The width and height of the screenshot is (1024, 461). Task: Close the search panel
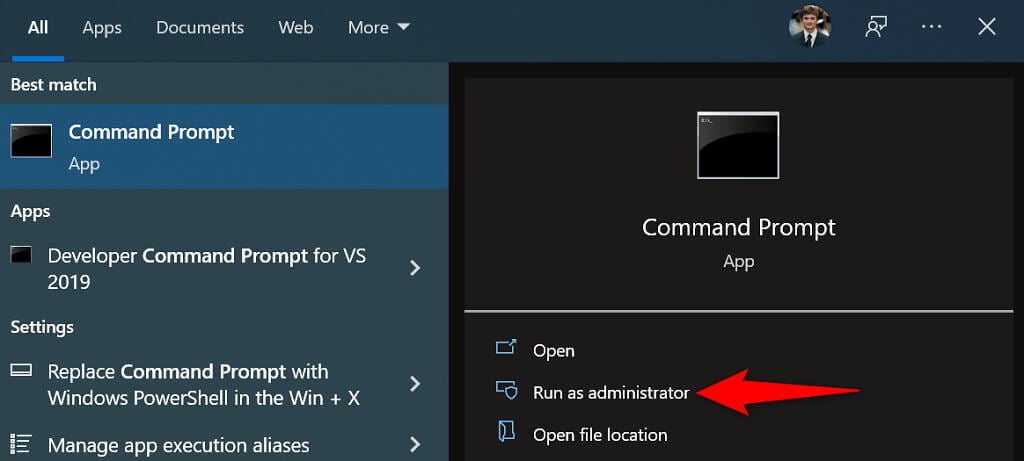pos(987,27)
